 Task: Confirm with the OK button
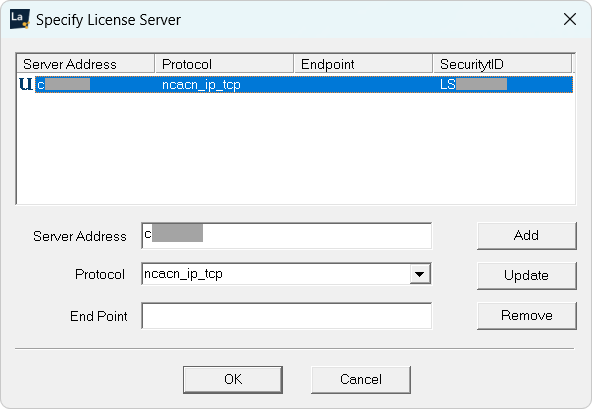pos(233,380)
